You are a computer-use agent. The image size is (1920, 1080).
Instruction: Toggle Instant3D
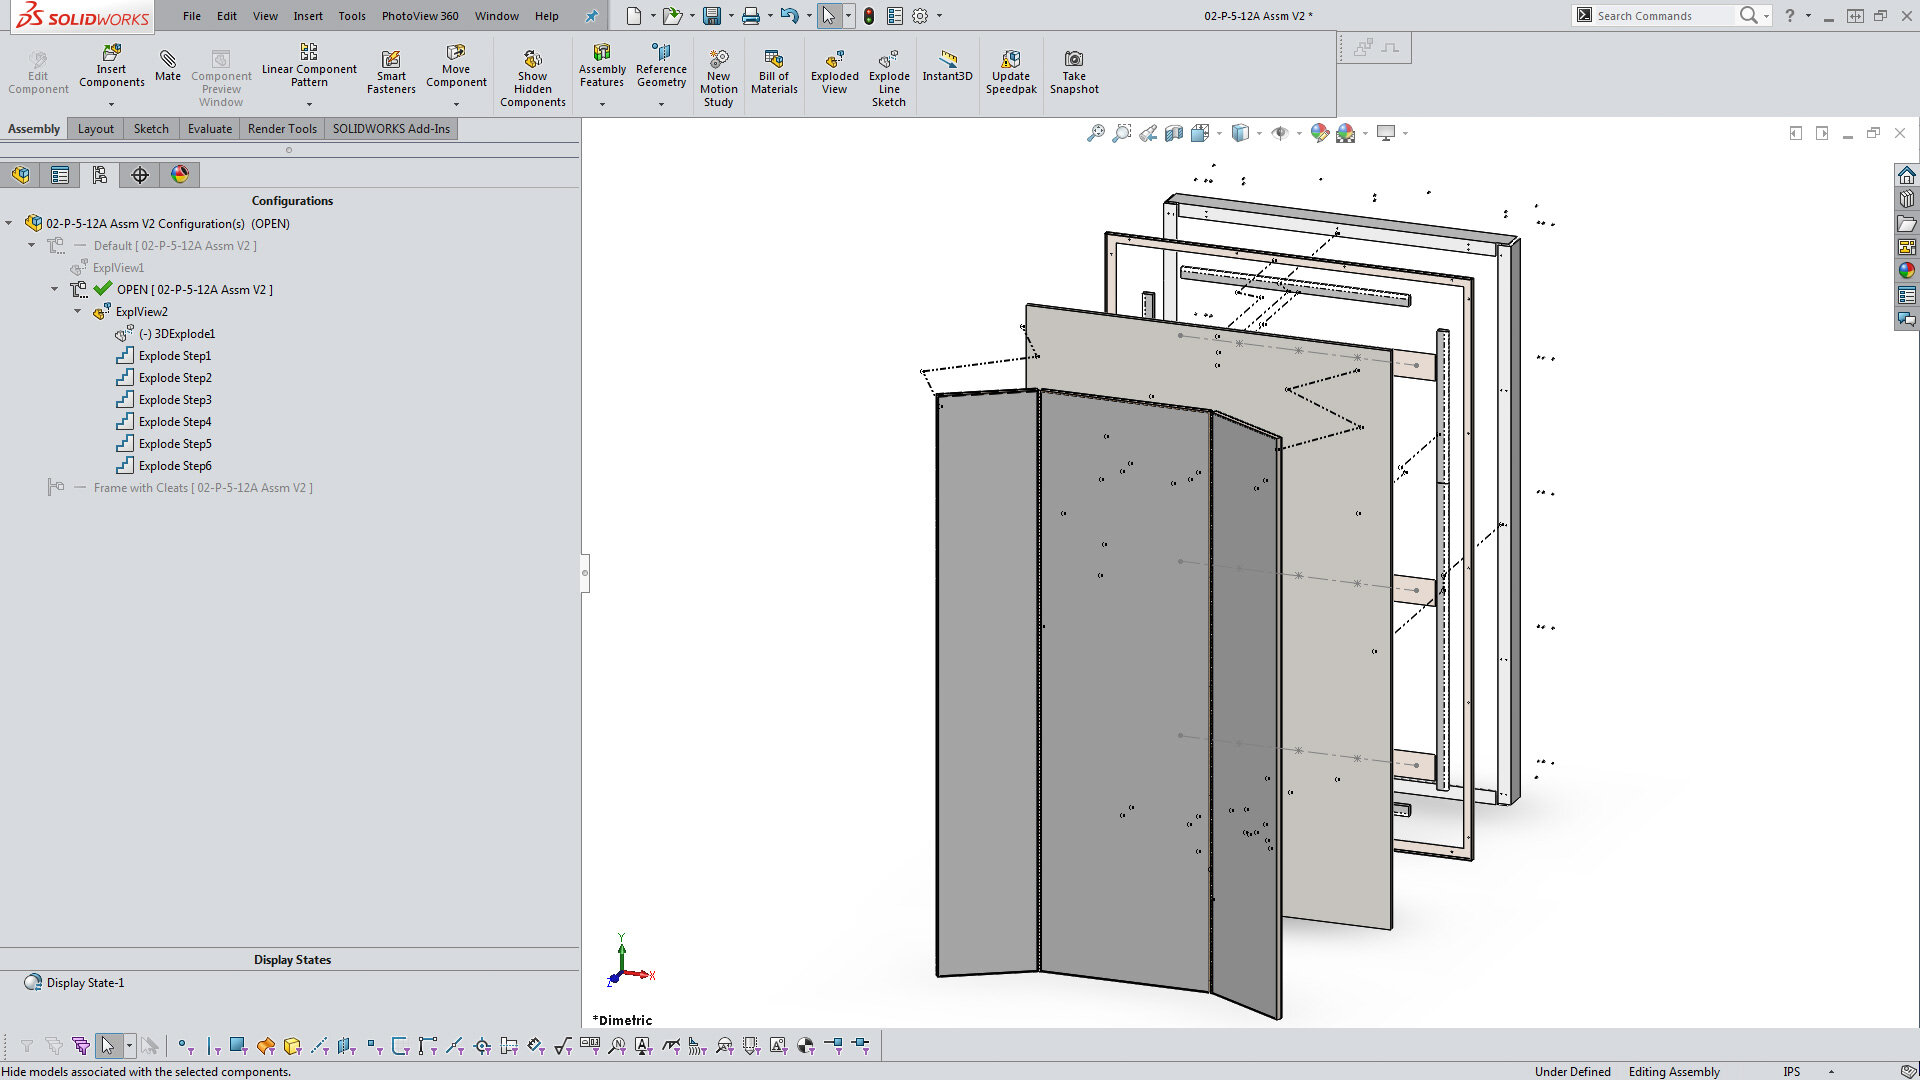(947, 66)
